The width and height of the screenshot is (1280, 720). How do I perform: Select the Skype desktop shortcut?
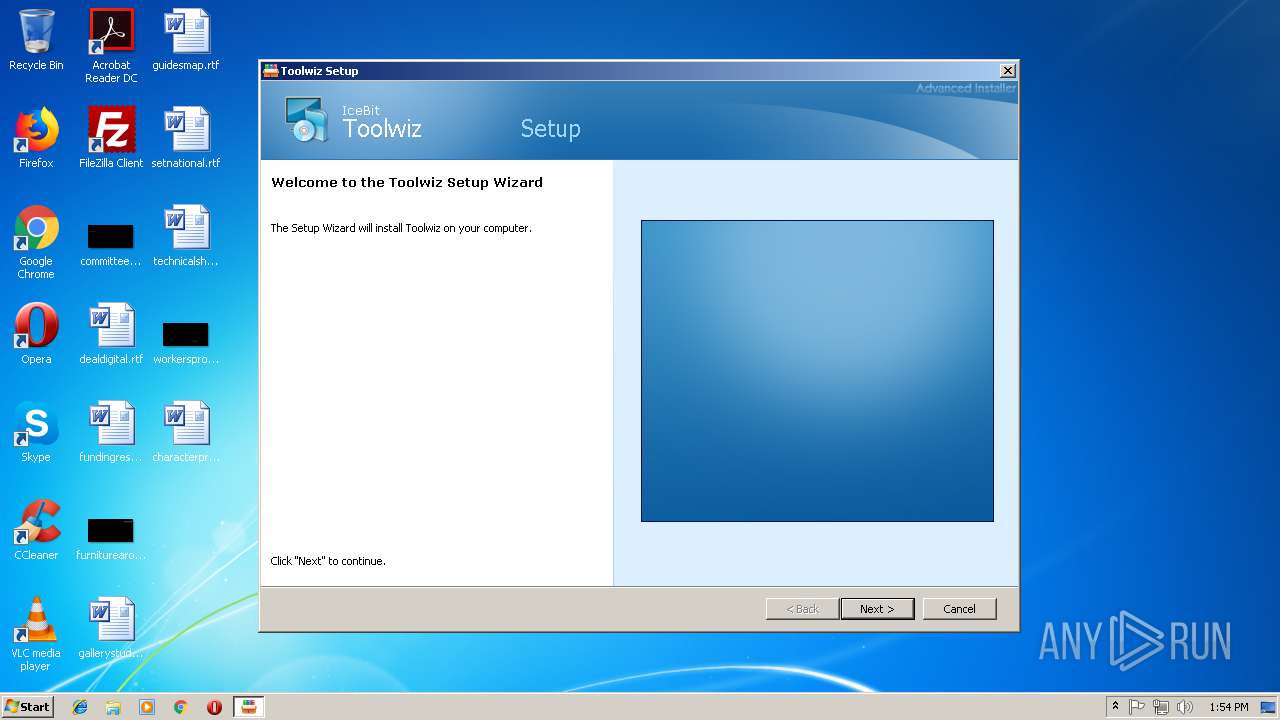pyautogui.click(x=36, y=432)
